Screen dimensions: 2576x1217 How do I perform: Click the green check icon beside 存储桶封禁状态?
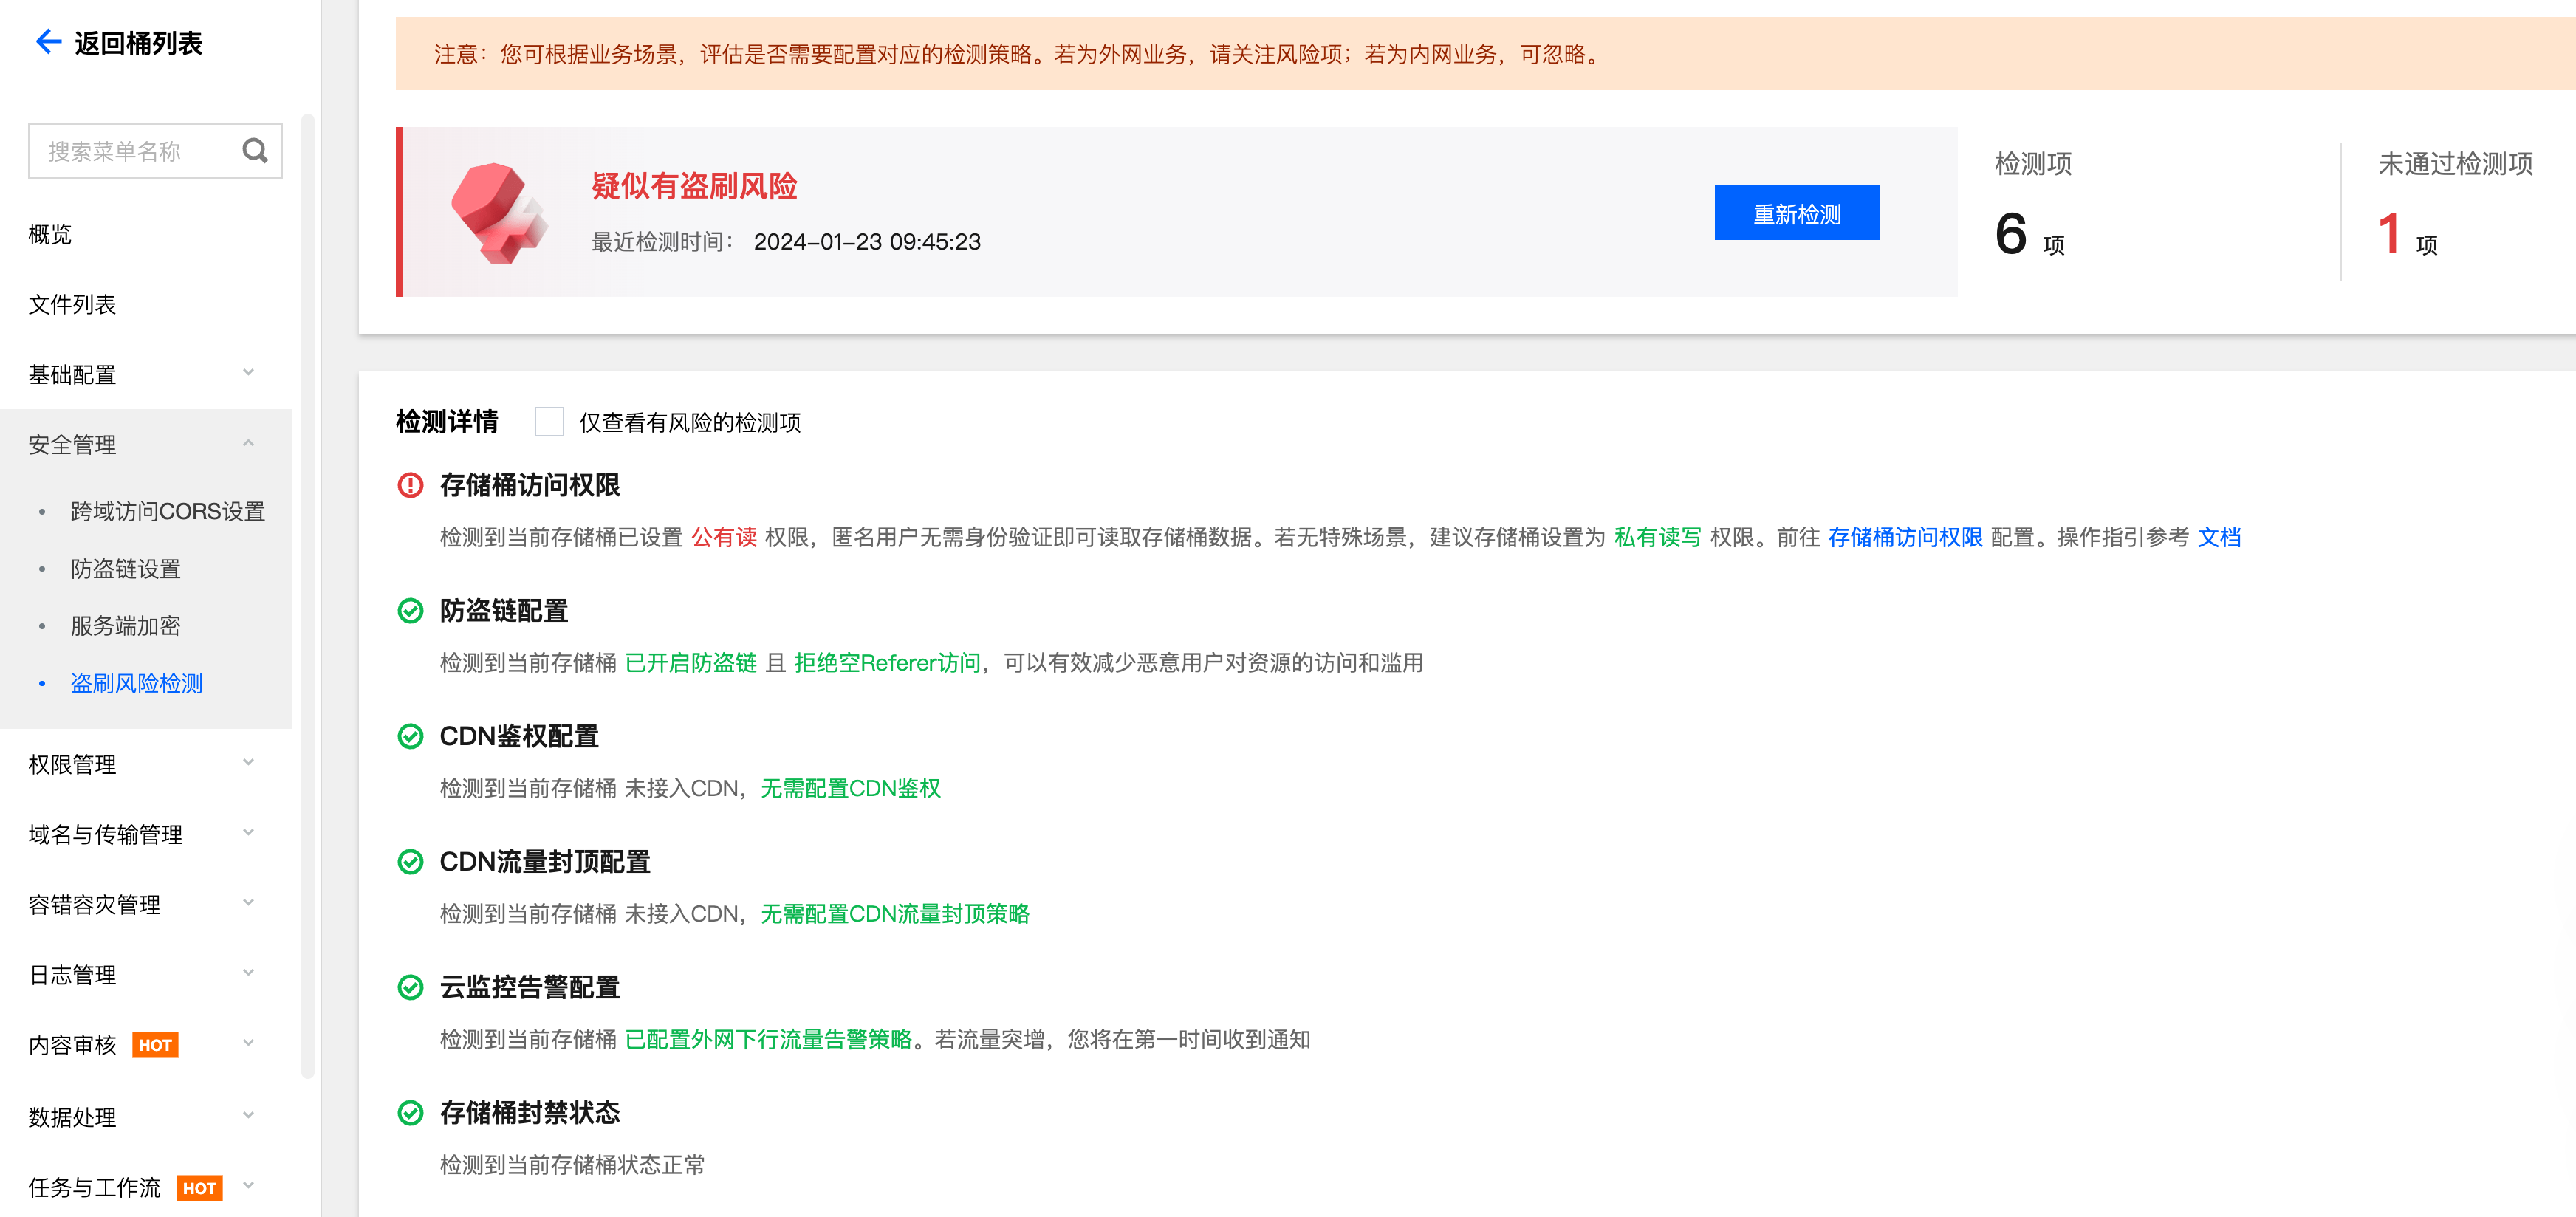(410, 1113)
